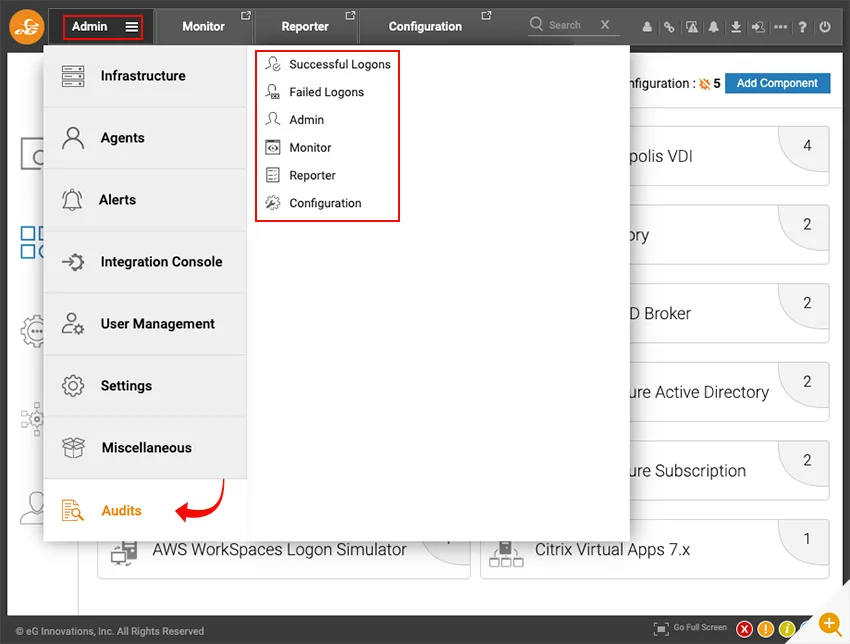Viewport: 850px width, 644px height.
Task: Click the Configuration audit wrench-gear icon
Action: 272,203
